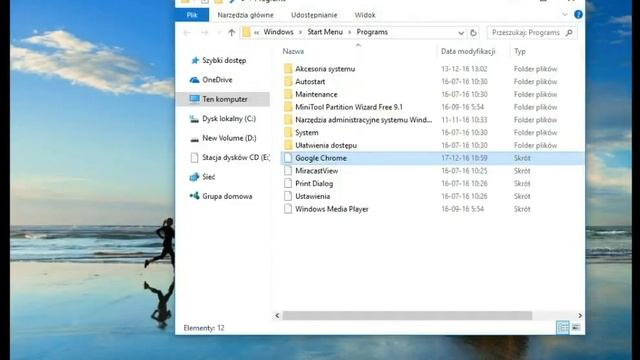640x360 pixels.
Task: Click the Start Menu breadcrumb segment
Action: [x=325, y=32]
